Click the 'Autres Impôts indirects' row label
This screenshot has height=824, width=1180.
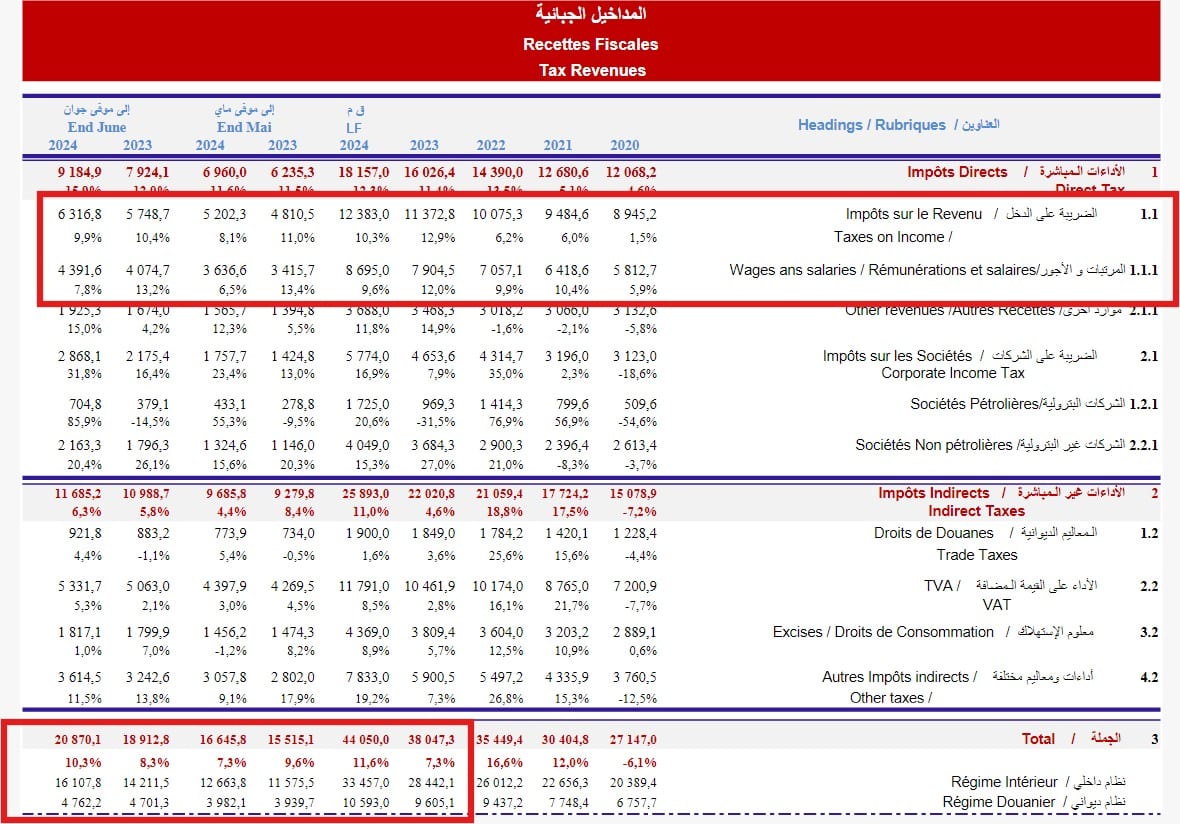895,677
